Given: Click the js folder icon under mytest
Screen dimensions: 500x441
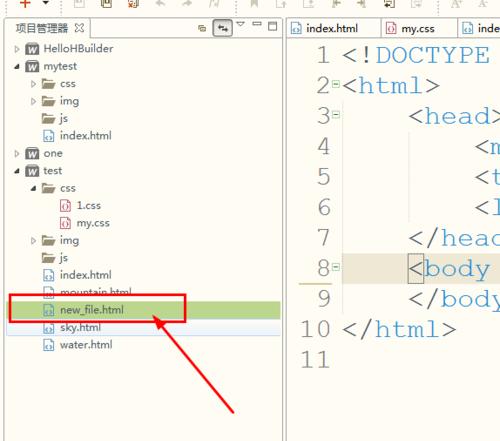Looking at the screenshot, I should [x=48, y=118].
